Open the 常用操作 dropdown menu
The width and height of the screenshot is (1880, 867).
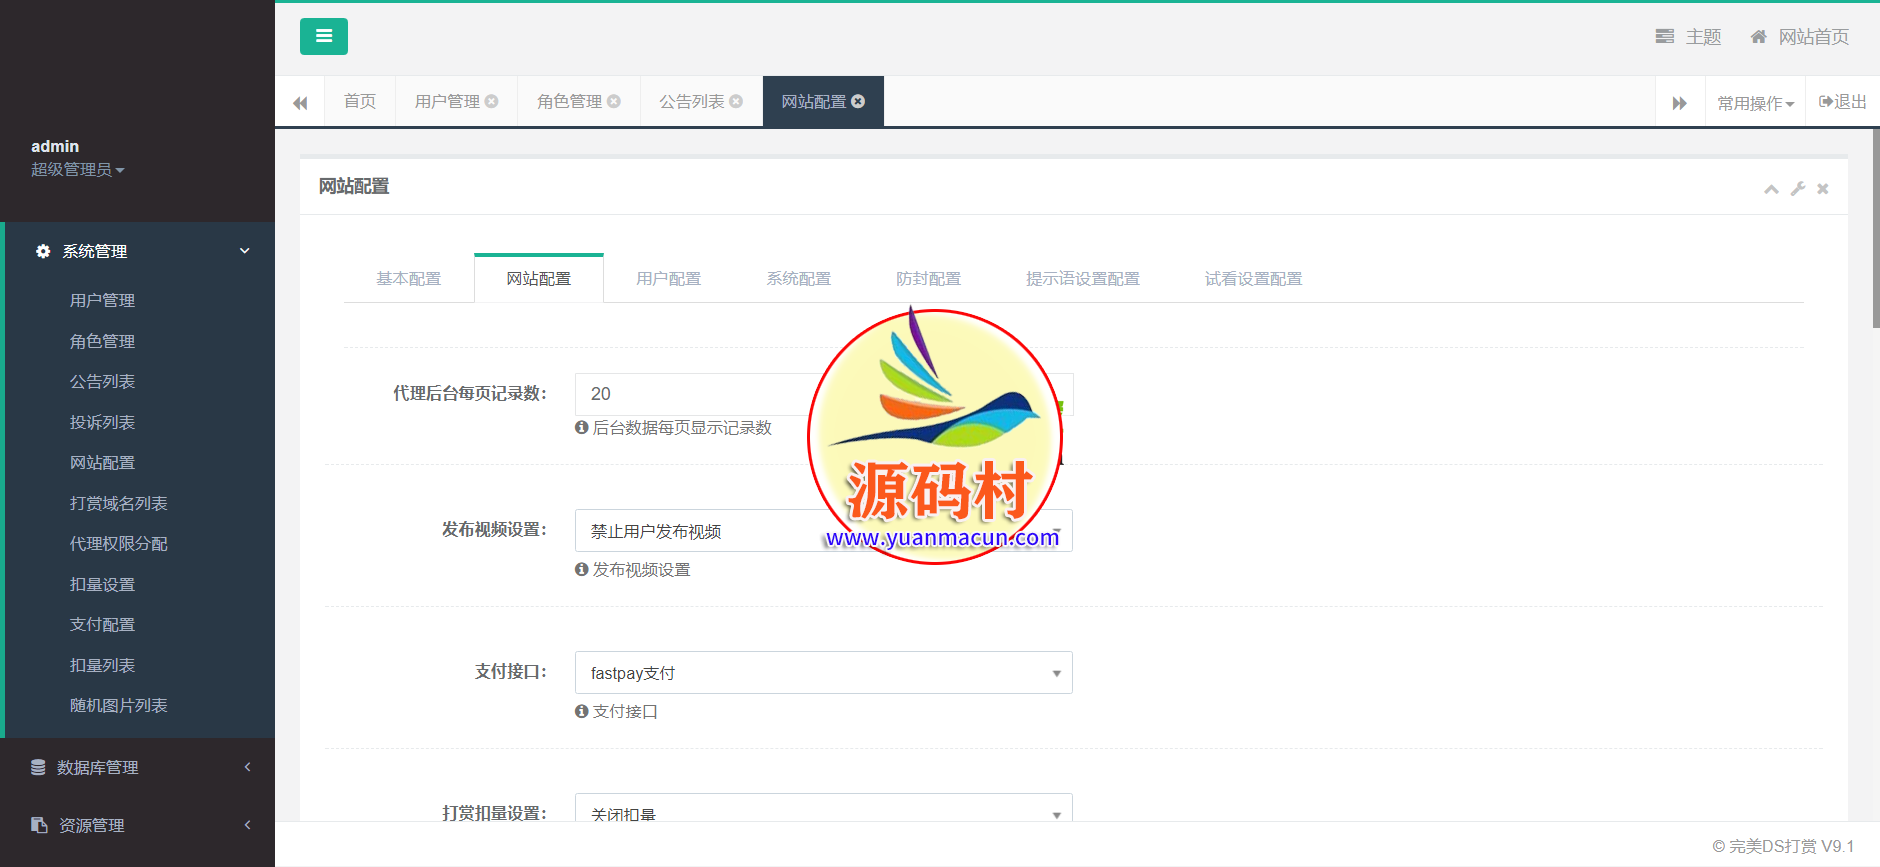coord(1755,103)
